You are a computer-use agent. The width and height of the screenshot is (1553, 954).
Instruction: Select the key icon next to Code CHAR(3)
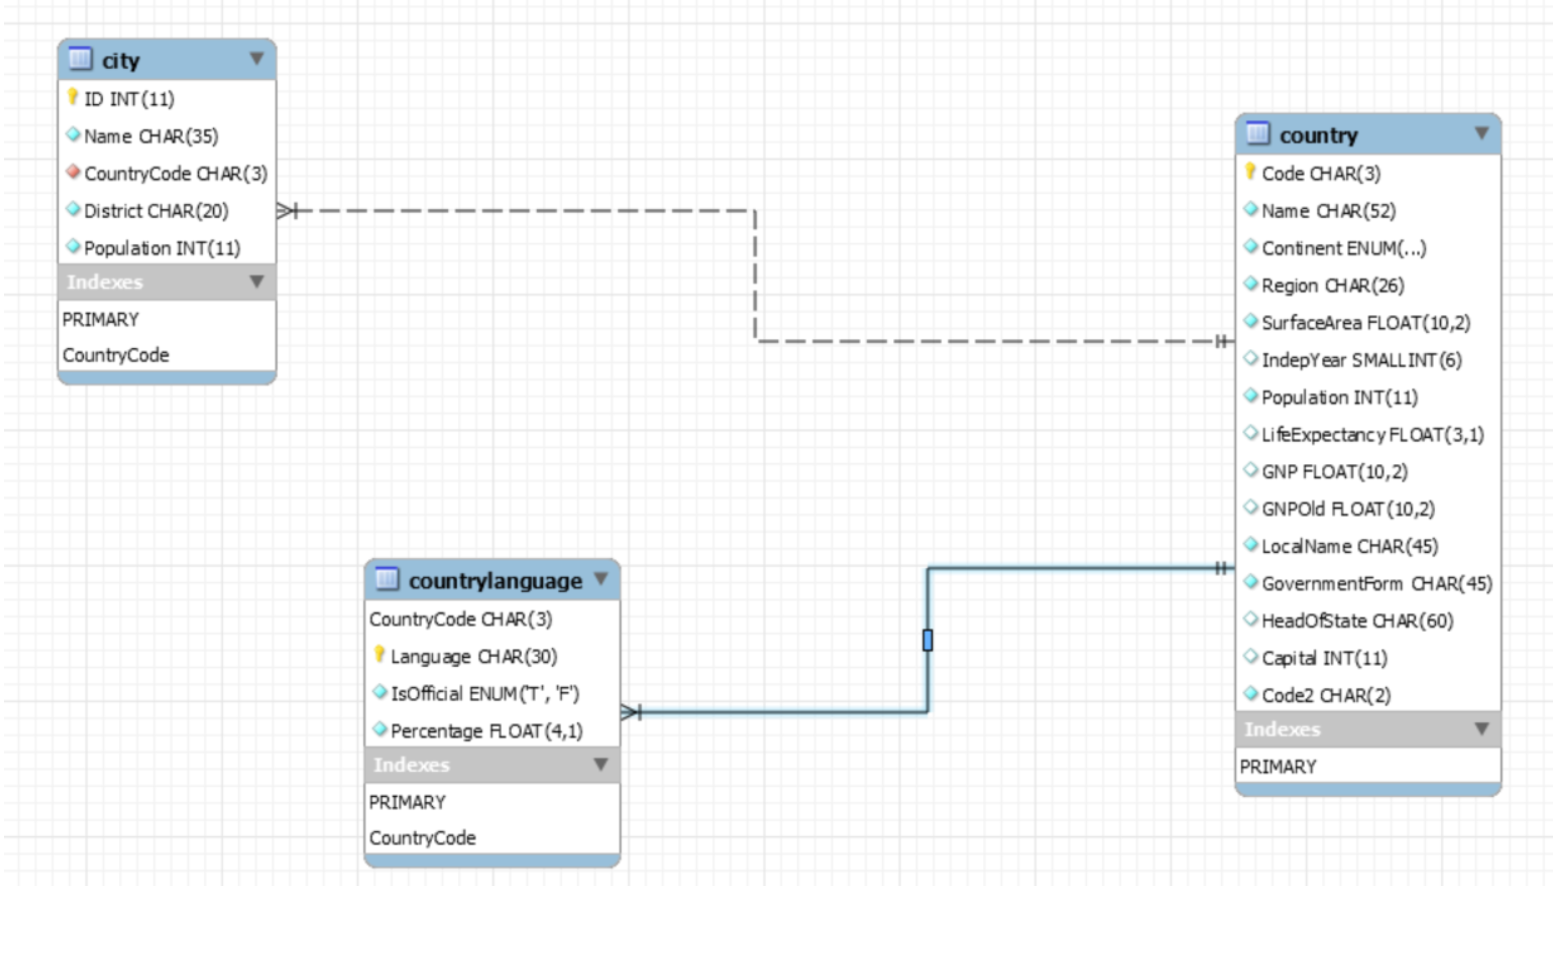[x=1249, y=172]
